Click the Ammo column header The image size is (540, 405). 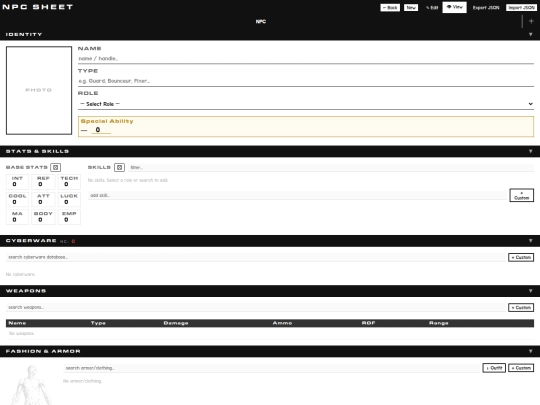[282, 323]
